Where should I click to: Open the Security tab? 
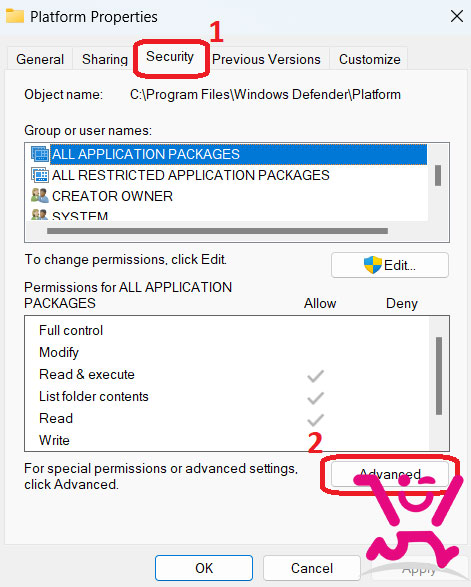170,57
